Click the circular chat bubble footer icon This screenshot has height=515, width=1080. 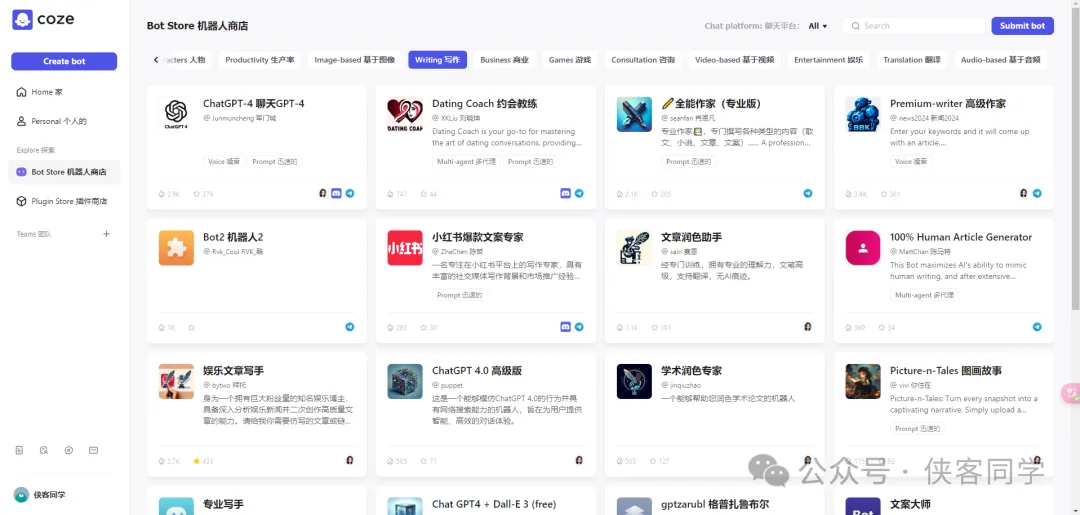click(x=69, y=450)
